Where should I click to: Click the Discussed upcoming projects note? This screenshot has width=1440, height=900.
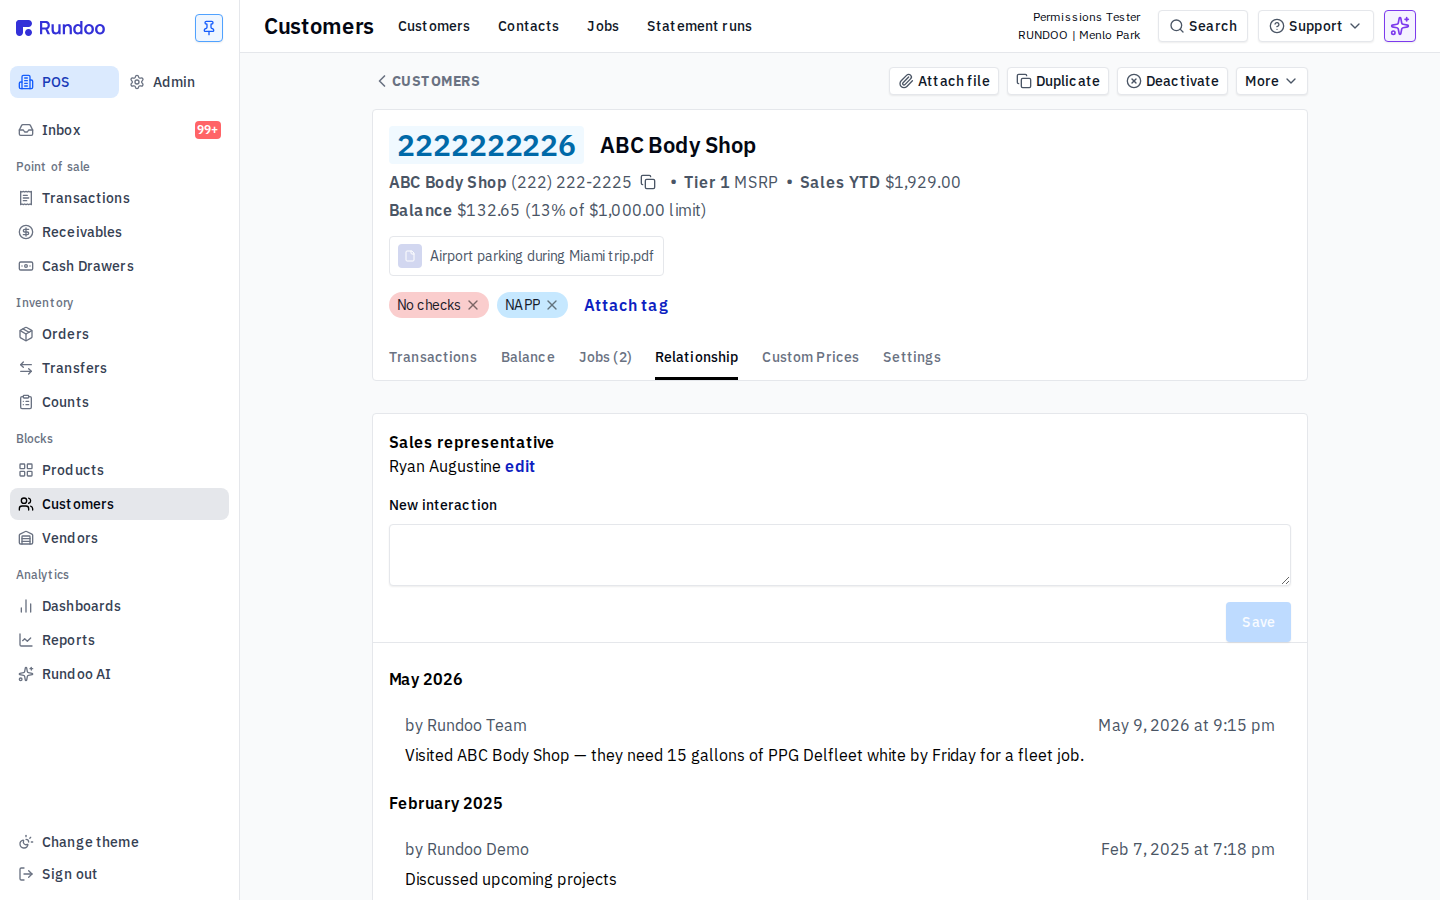tap(511, 879)
